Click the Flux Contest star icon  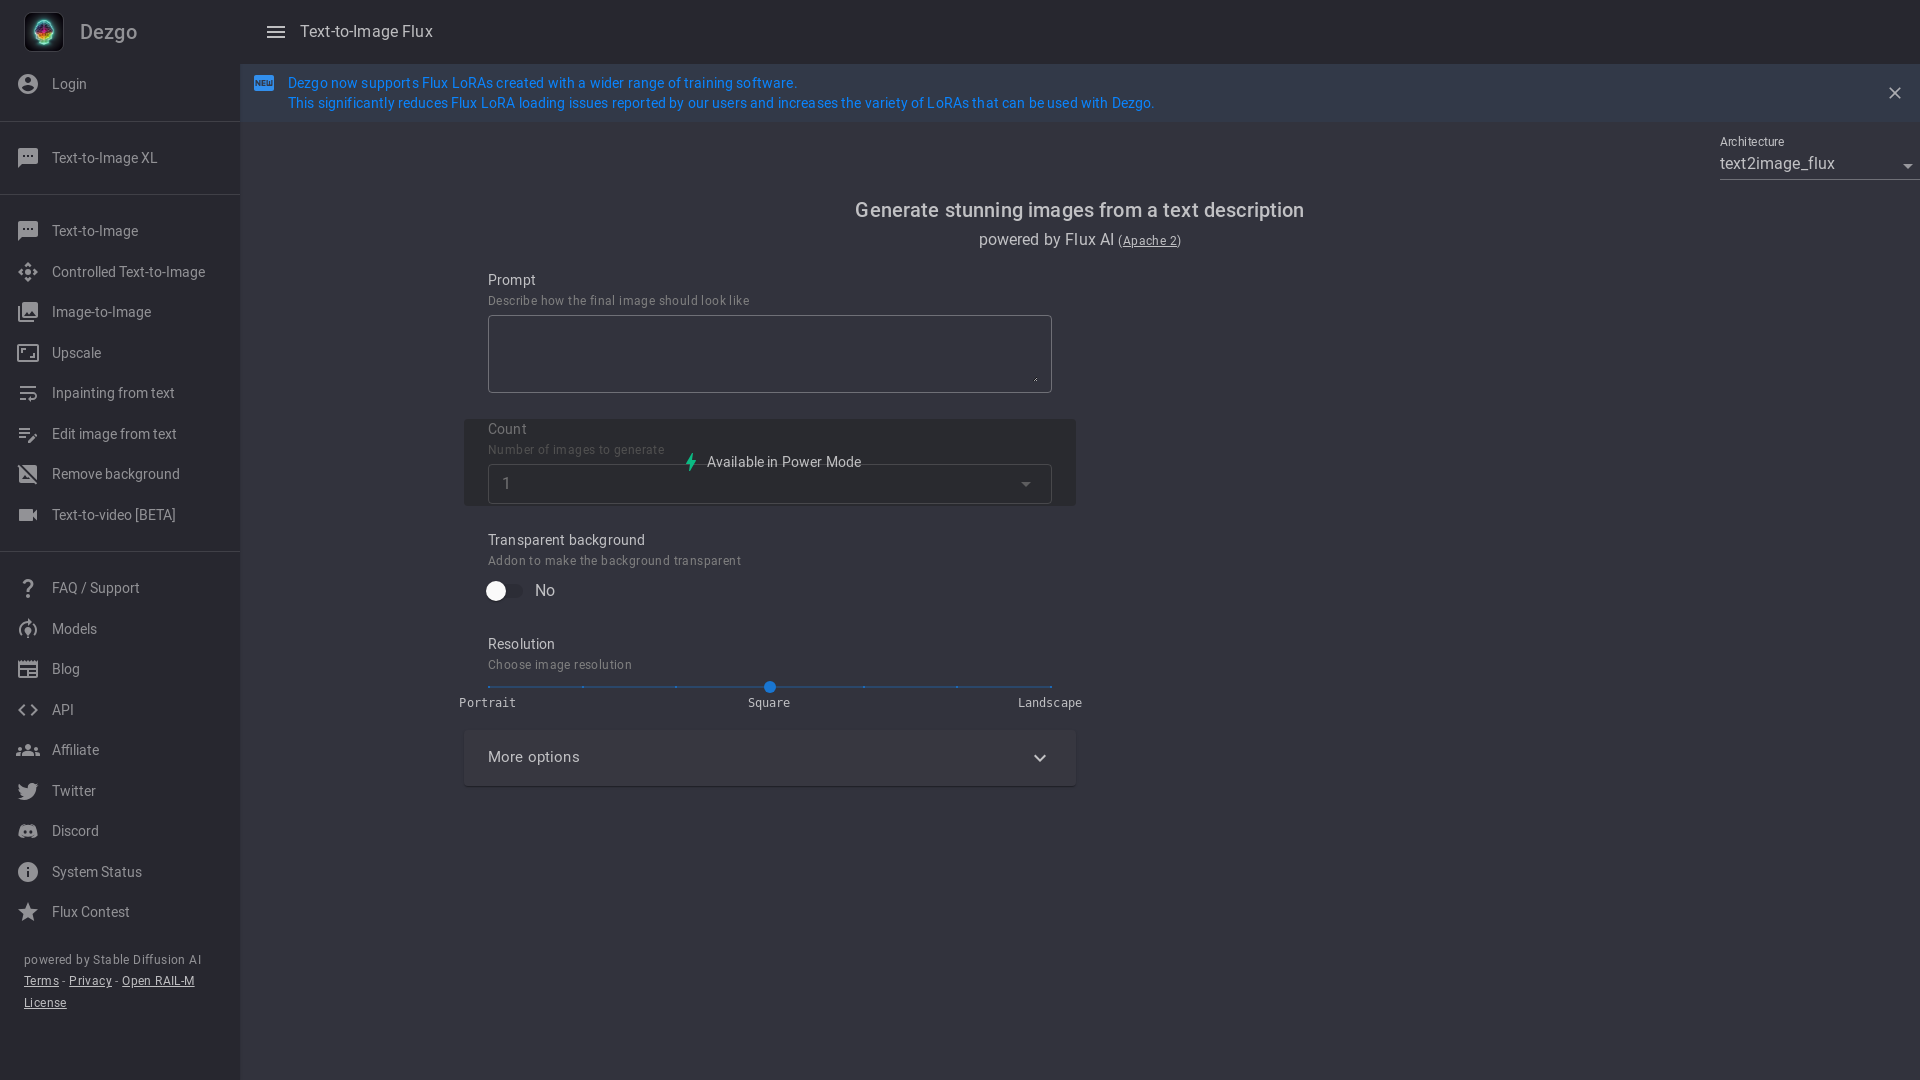[x=28, y=912]
